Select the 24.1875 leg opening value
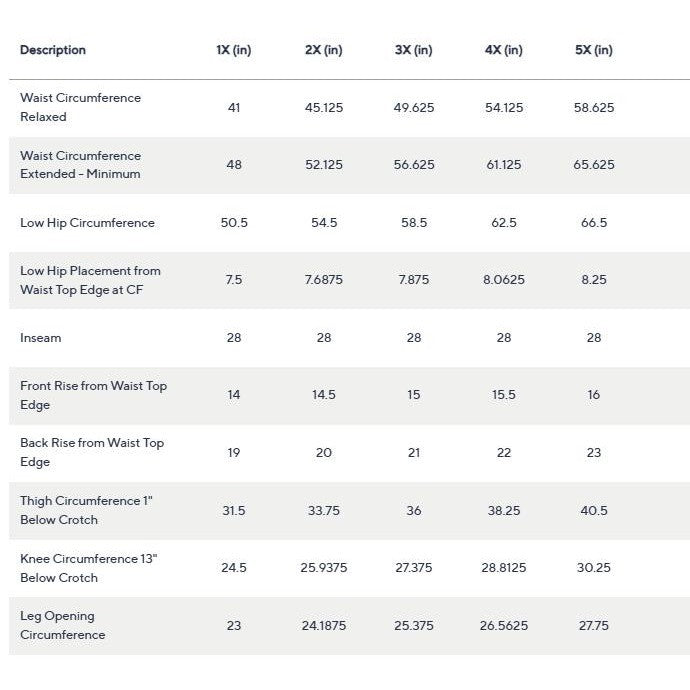 [x=324, y=625]
